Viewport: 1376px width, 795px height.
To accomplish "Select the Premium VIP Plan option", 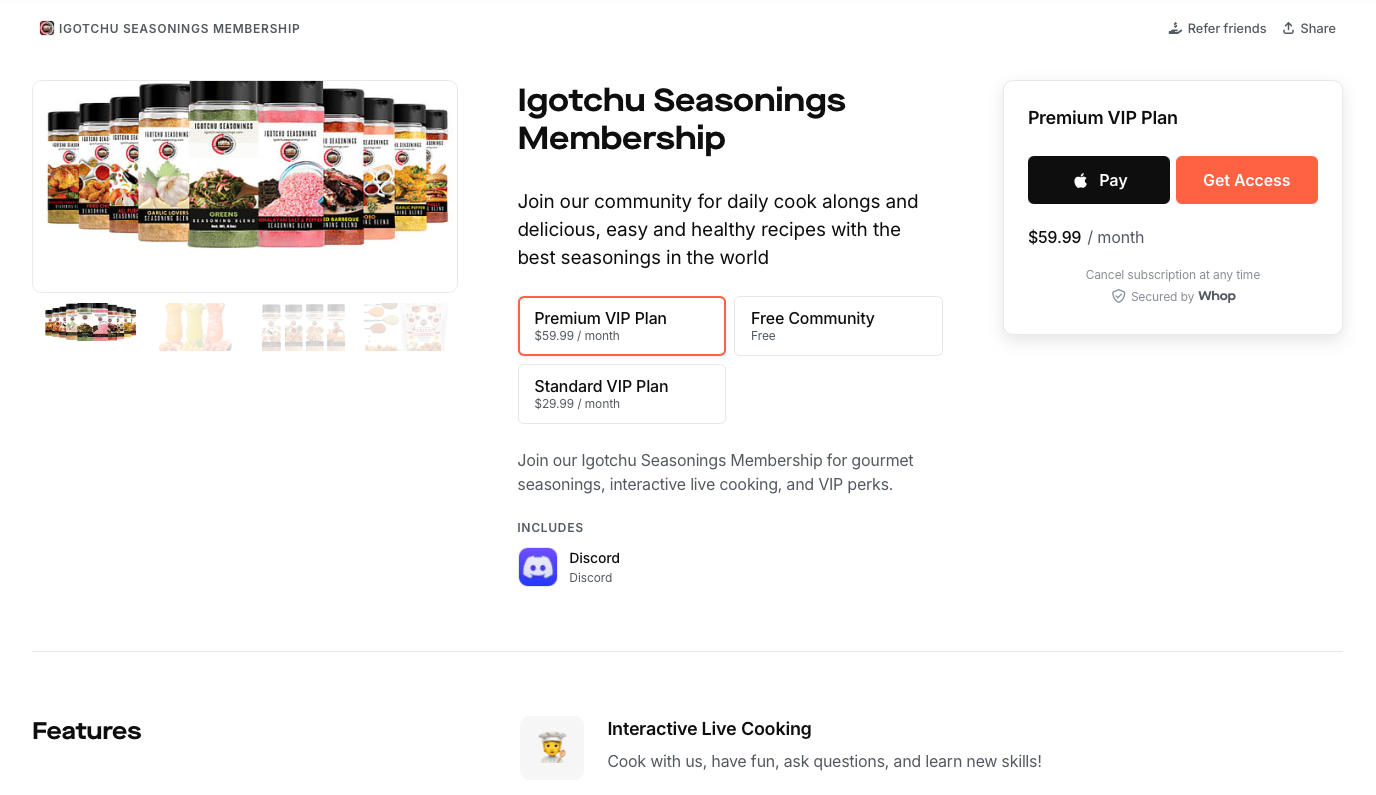I will [x=621, y=325].
